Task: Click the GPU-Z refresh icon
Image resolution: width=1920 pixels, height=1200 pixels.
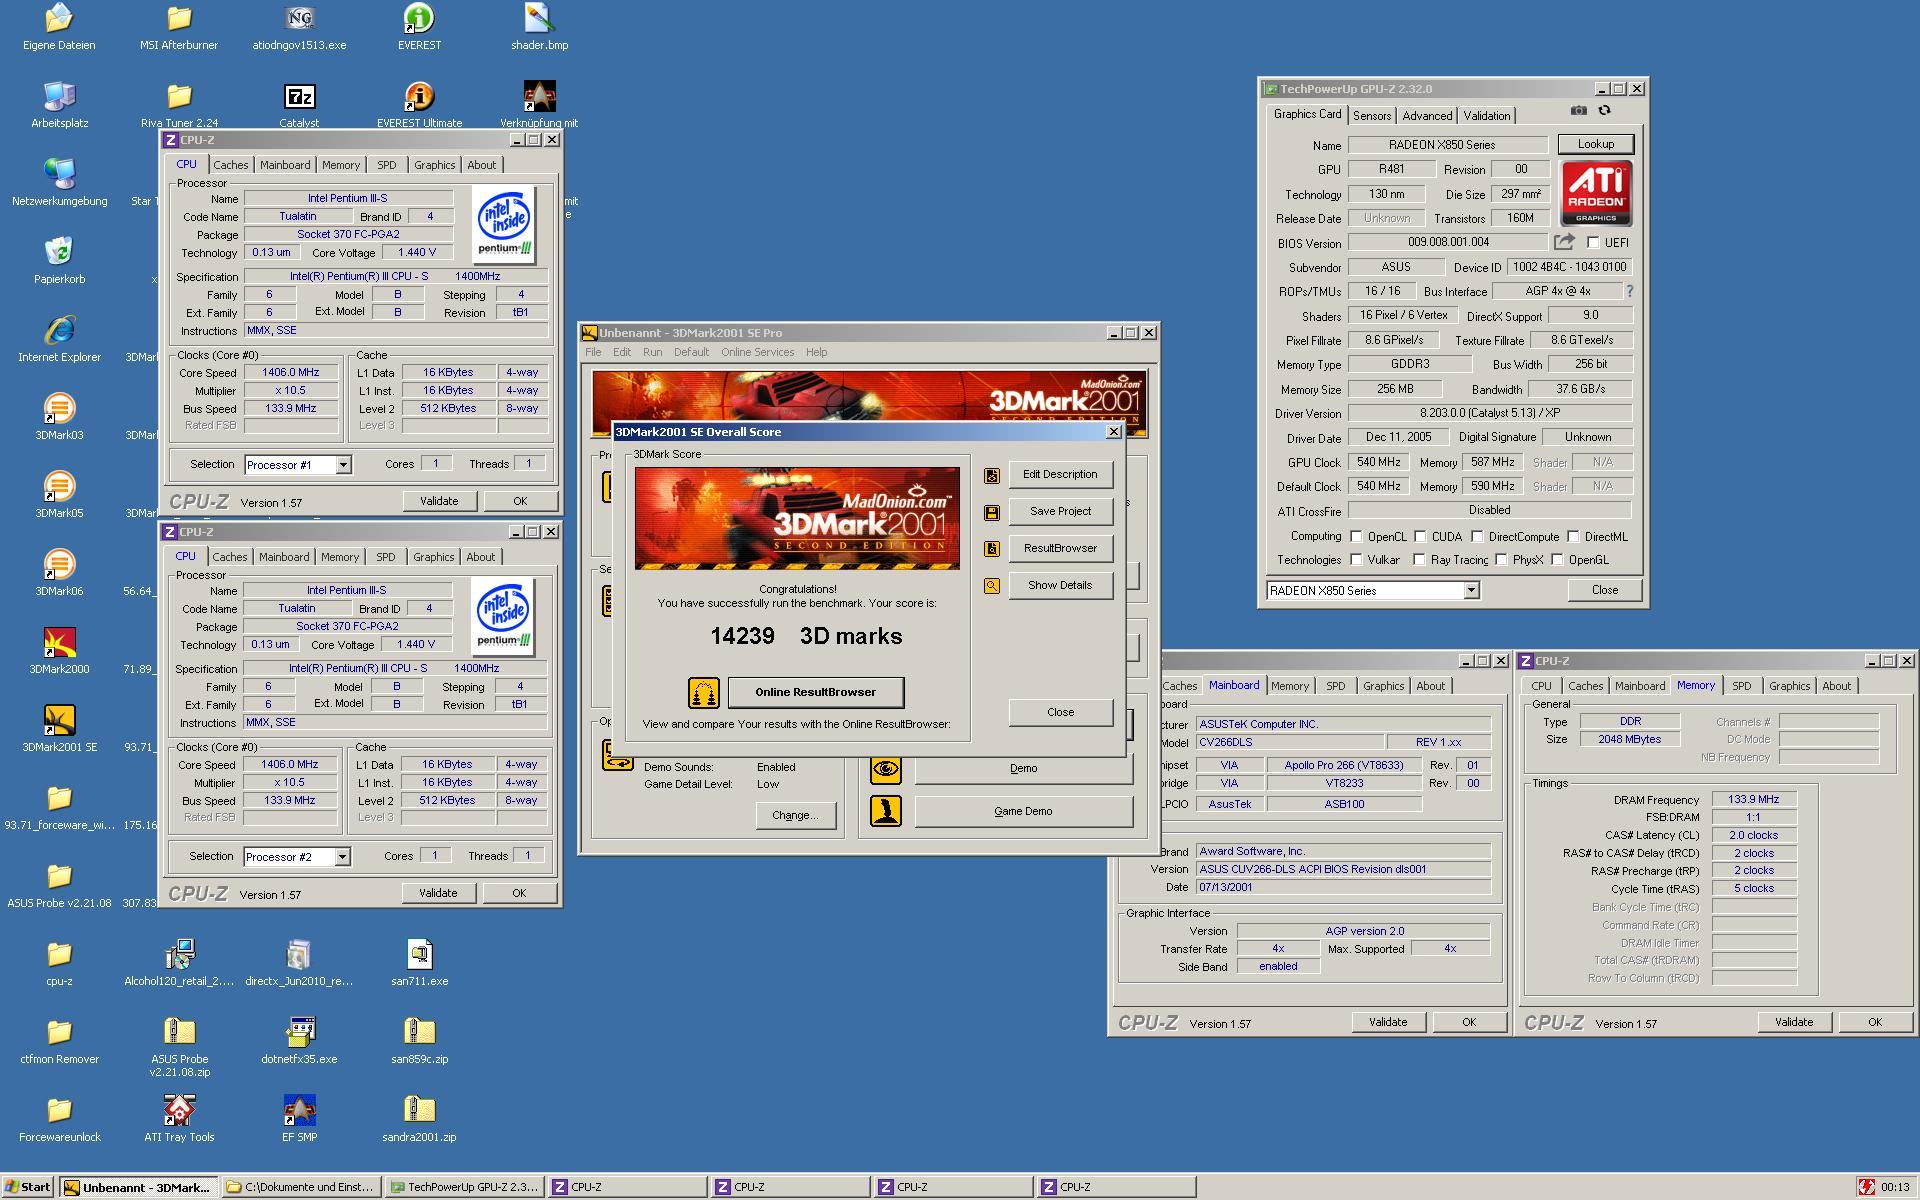Action: pos(1605,111)
